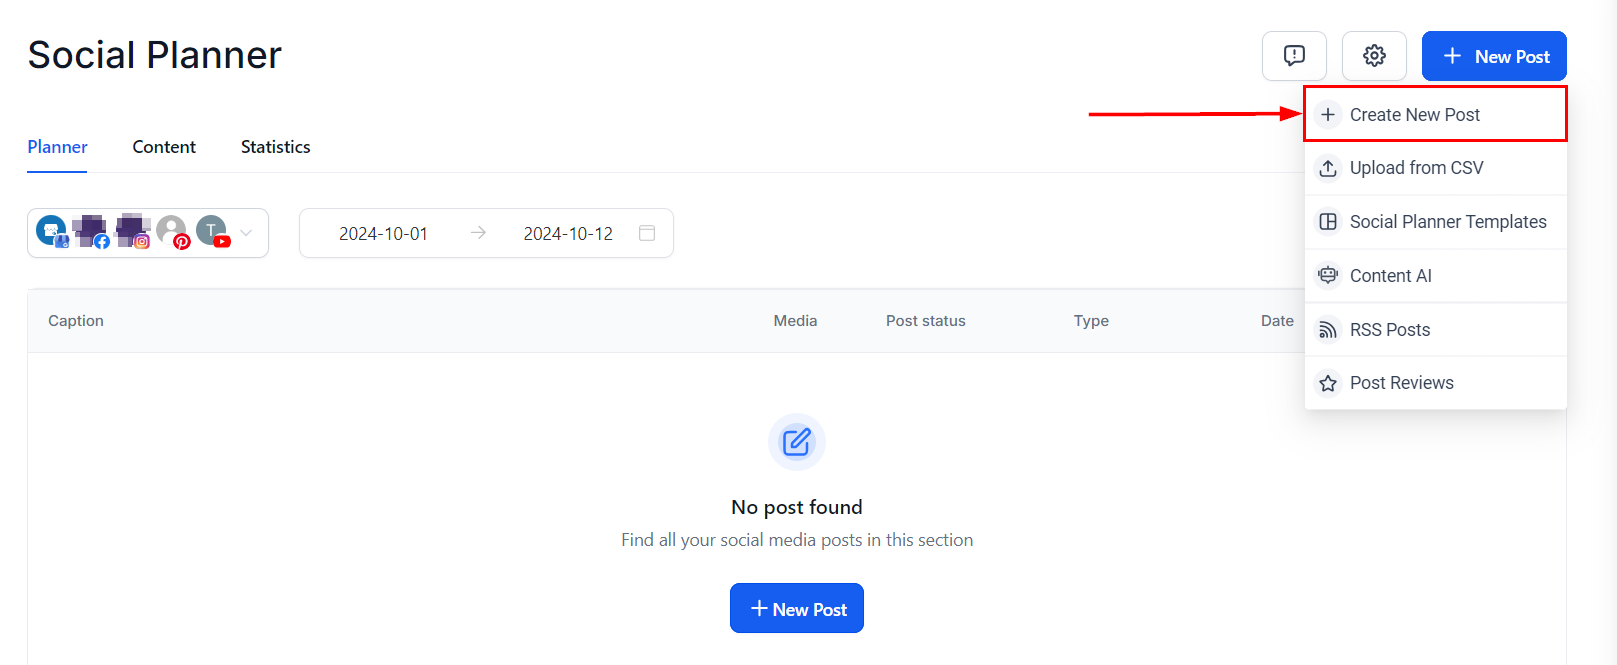
Task: Open Social Planner settings gear
Action: (1374, 56)
